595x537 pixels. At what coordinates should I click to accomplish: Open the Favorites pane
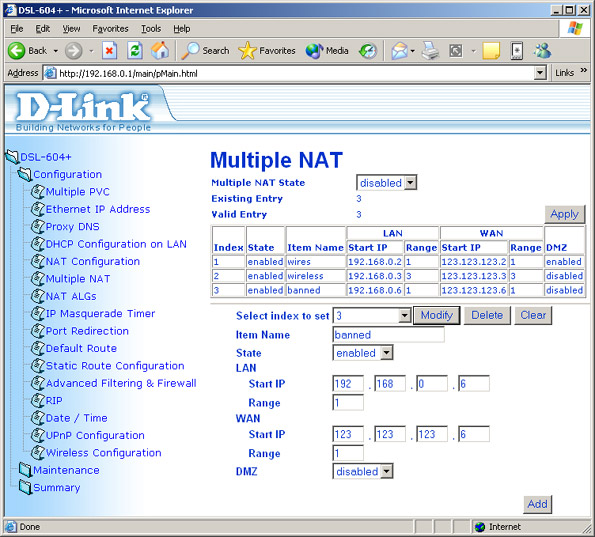pyautogui.click(x=267, y=50)
